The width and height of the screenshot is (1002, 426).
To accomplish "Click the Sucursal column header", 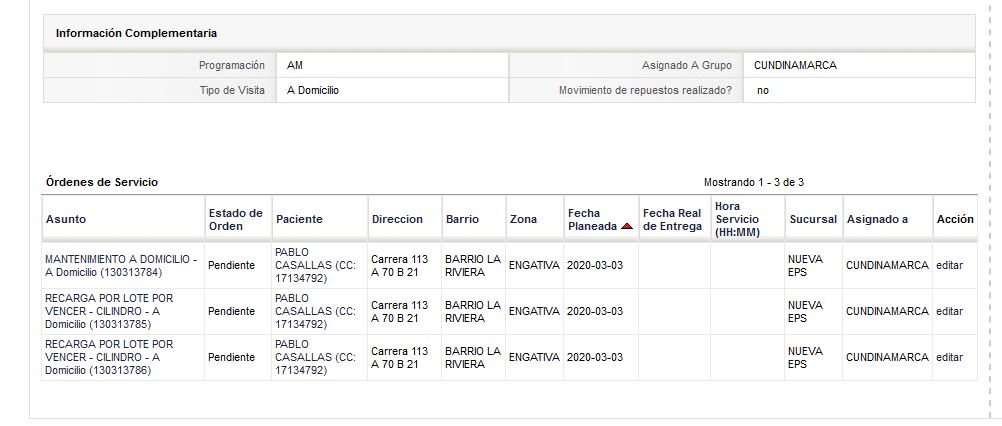I will pos(813,219).
